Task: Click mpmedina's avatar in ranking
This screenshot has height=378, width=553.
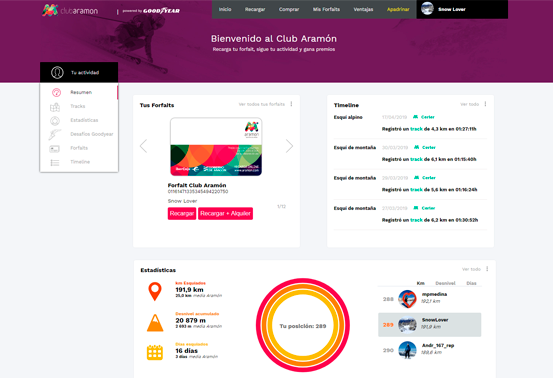Action: [x=407, y=299]
